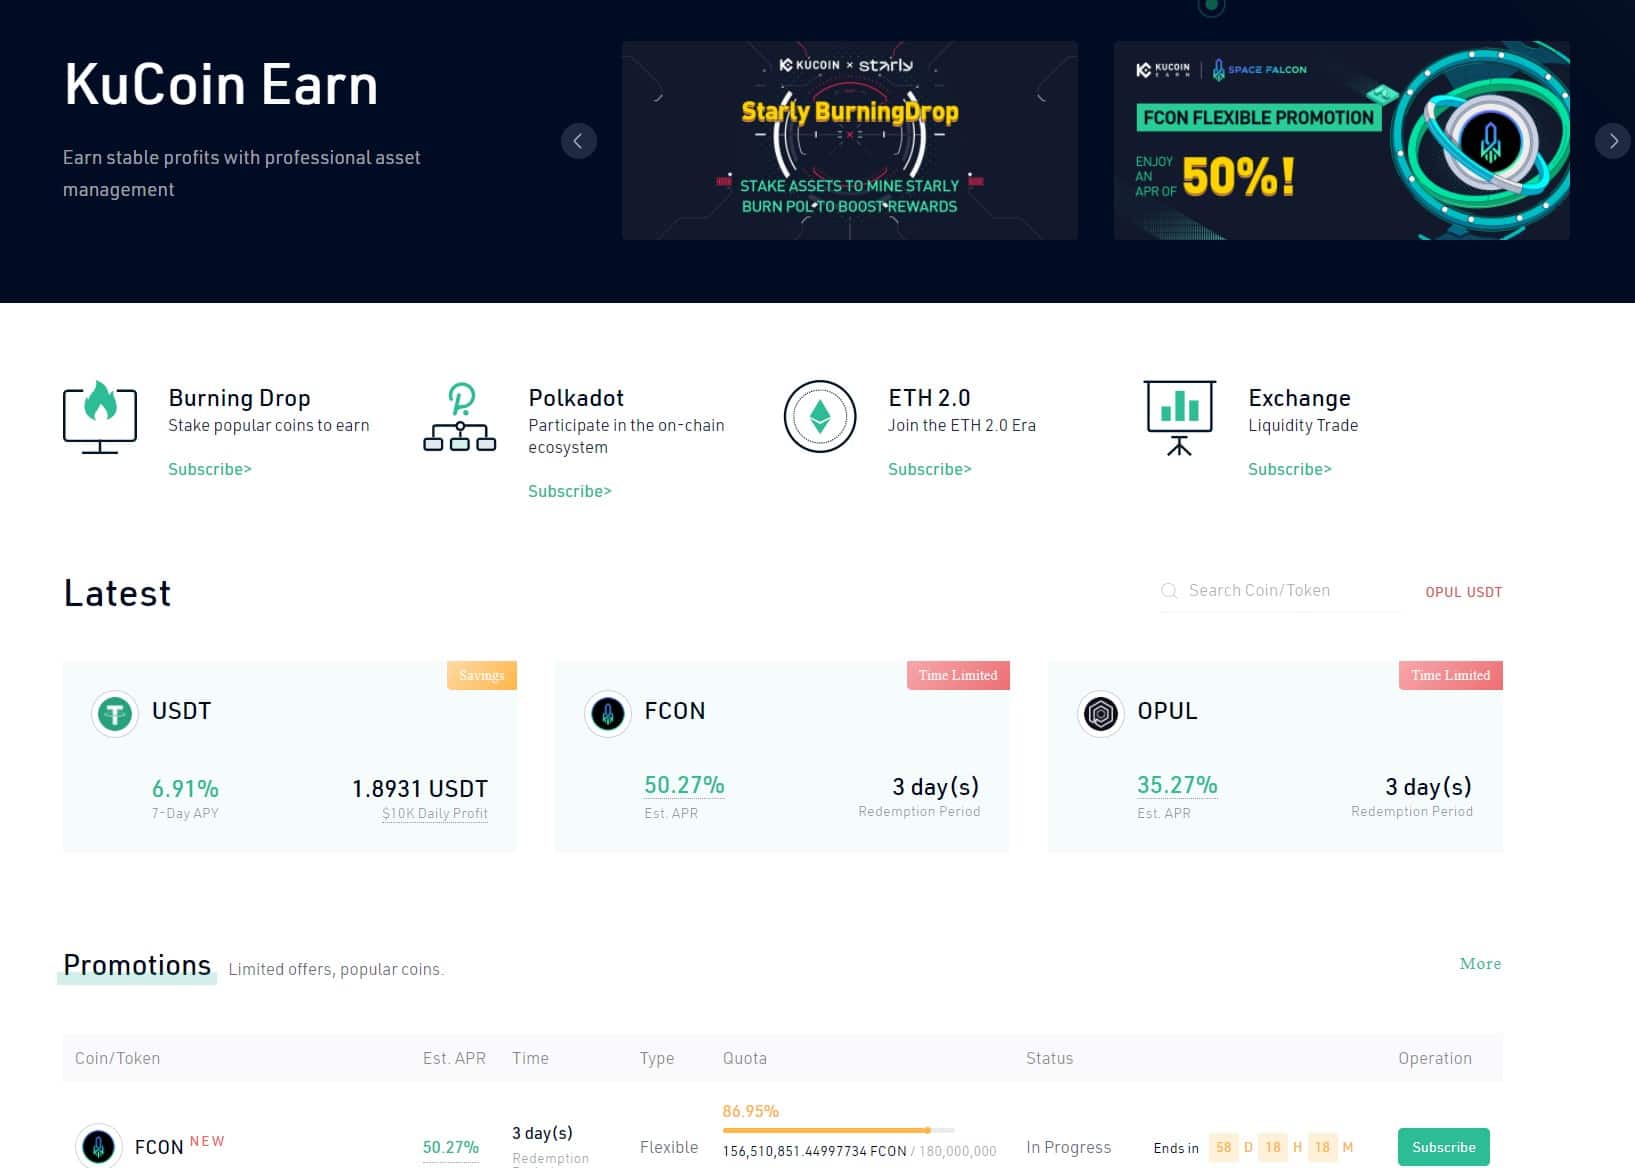Open the FCON Flexible Promotion banner
Image resolution: width=1635 pixels, height=1168 pixels.
pyautogui.click(x=1341, y=141)
